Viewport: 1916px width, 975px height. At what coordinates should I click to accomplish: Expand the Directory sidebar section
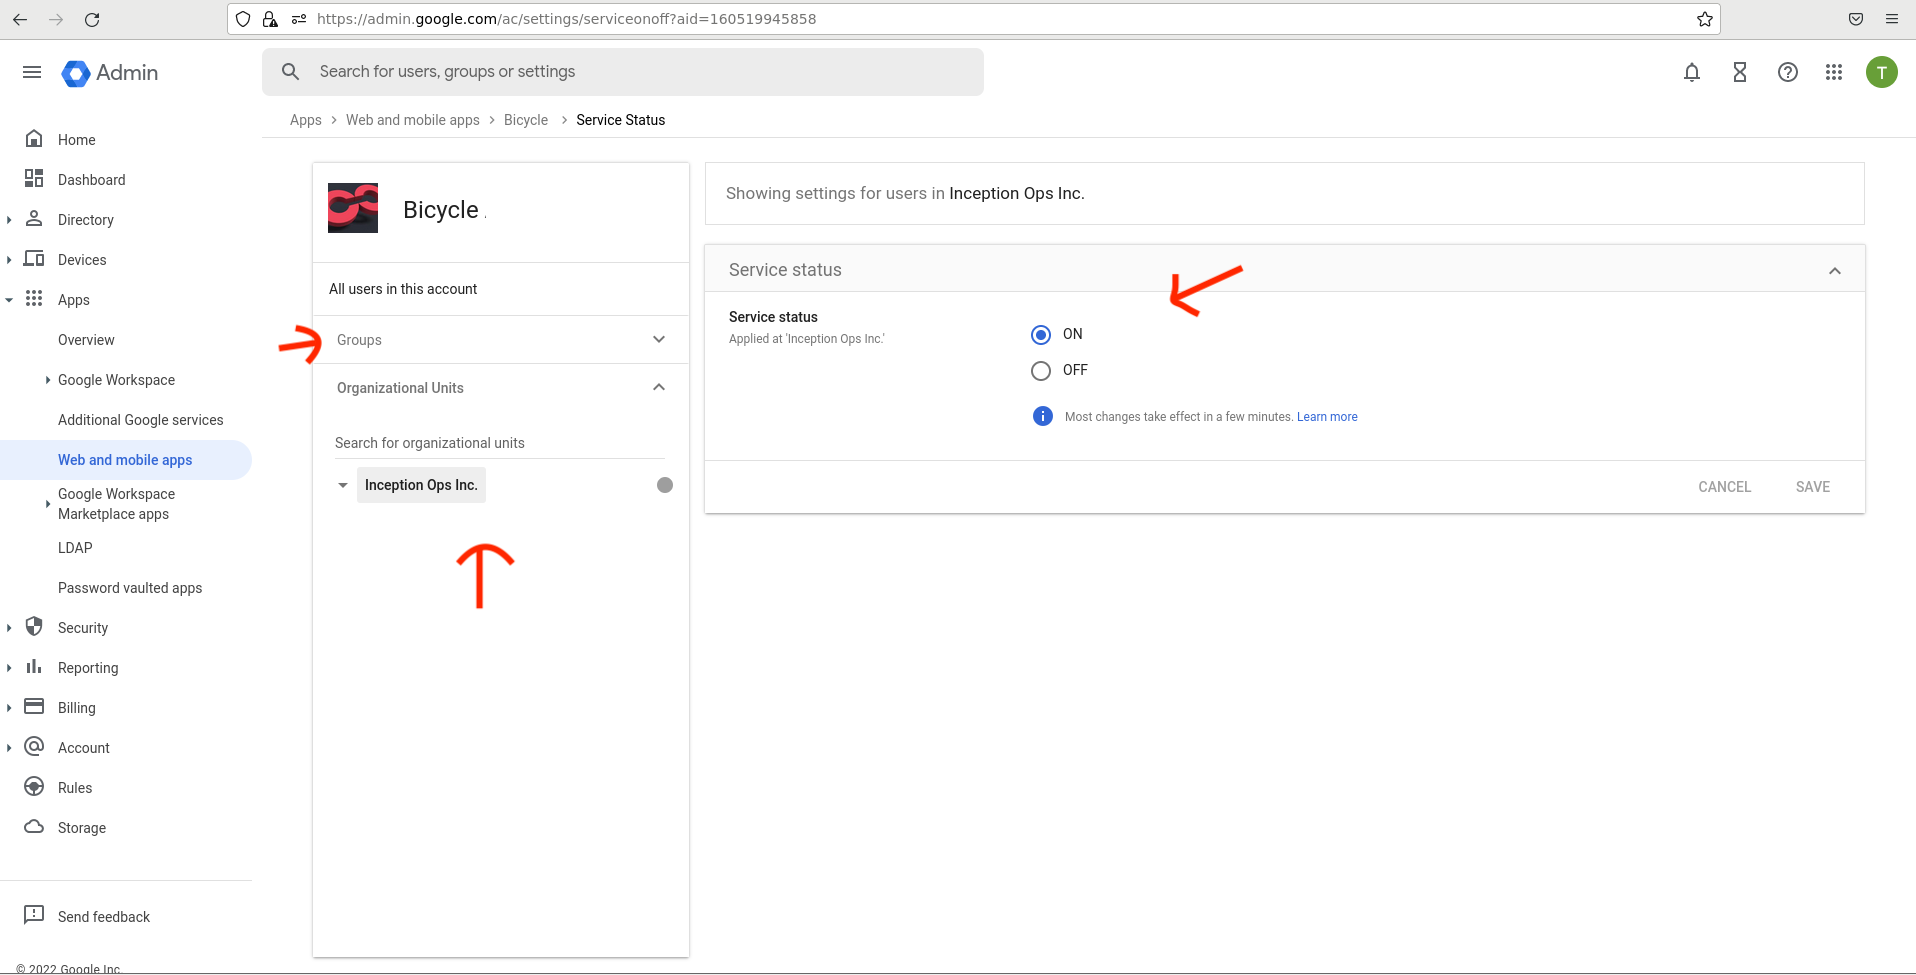9,220
